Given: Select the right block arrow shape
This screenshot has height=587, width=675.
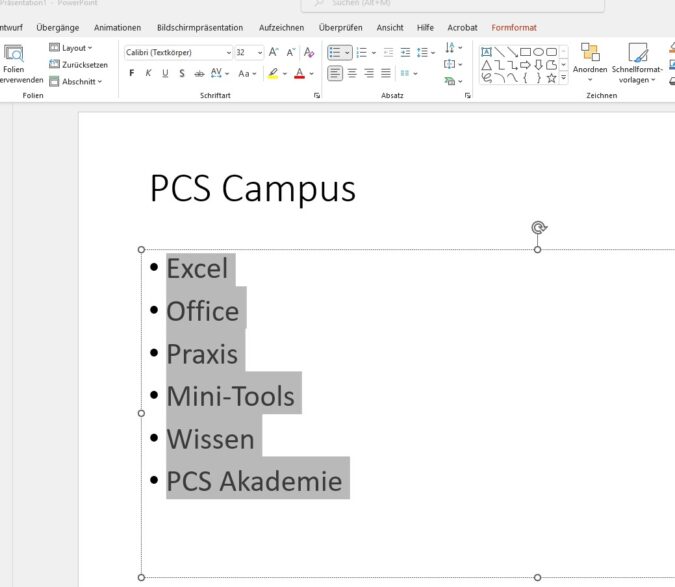Looking at the screenshot, I should point(525,65).
